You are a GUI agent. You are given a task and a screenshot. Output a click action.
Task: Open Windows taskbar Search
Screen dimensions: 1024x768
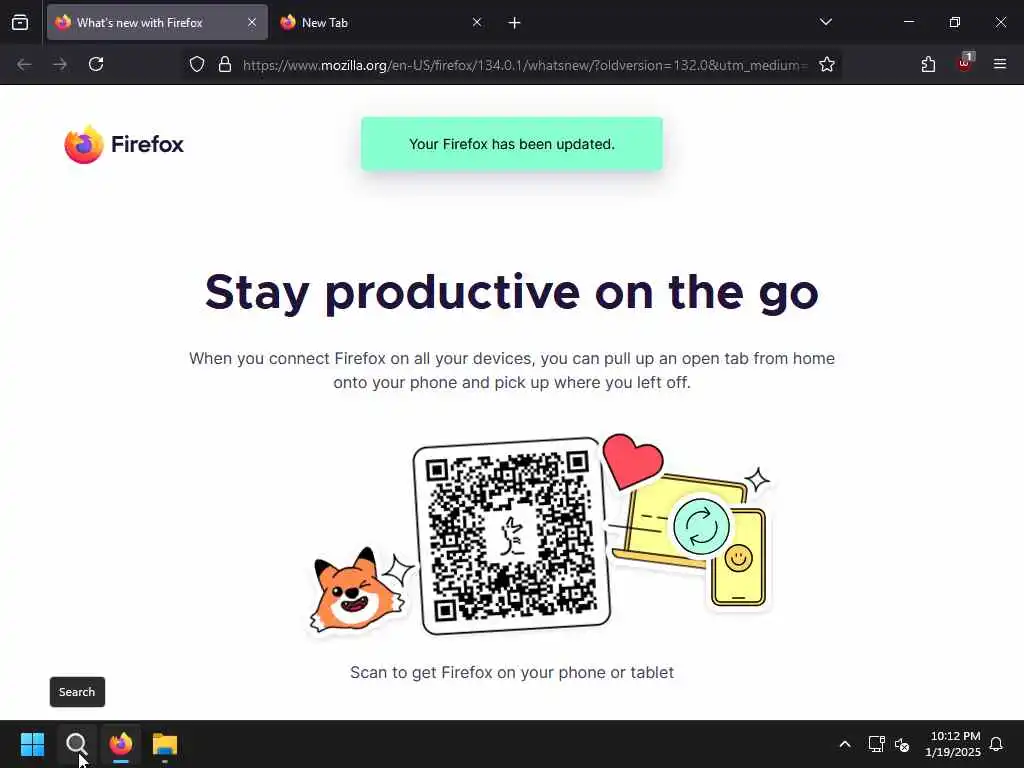coord(76,744)
